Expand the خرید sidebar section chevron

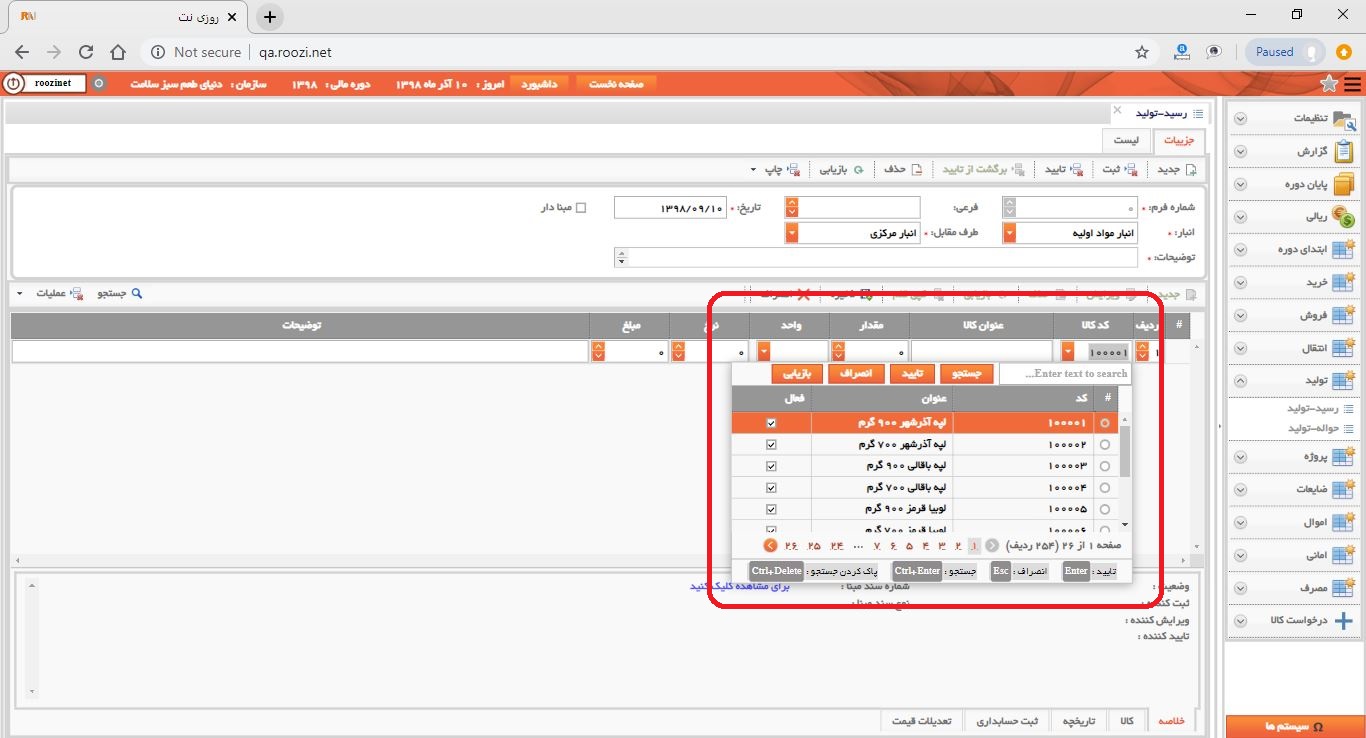tap(1240, 283)
